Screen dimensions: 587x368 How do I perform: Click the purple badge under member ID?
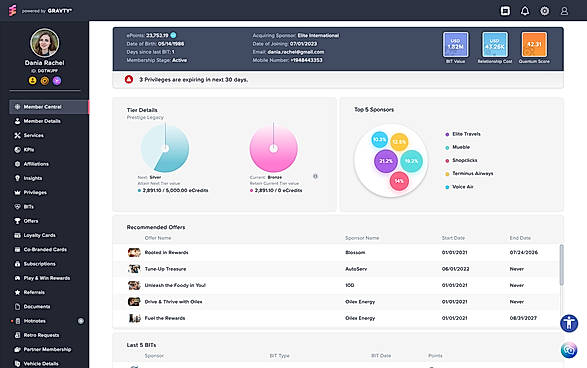[x=57, y=80]
